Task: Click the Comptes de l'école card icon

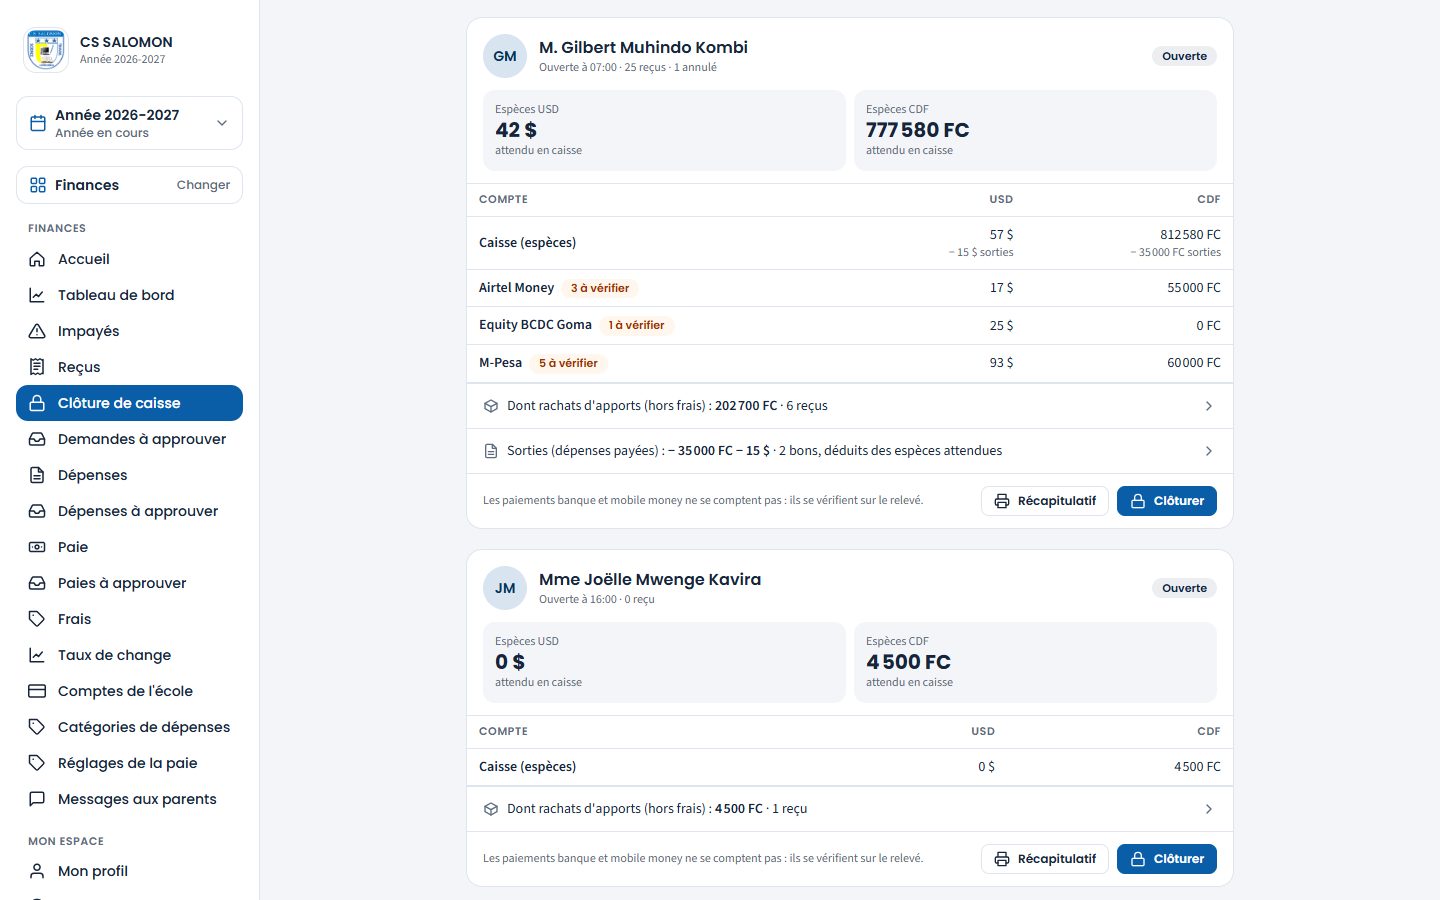Action: pos(37,691)
